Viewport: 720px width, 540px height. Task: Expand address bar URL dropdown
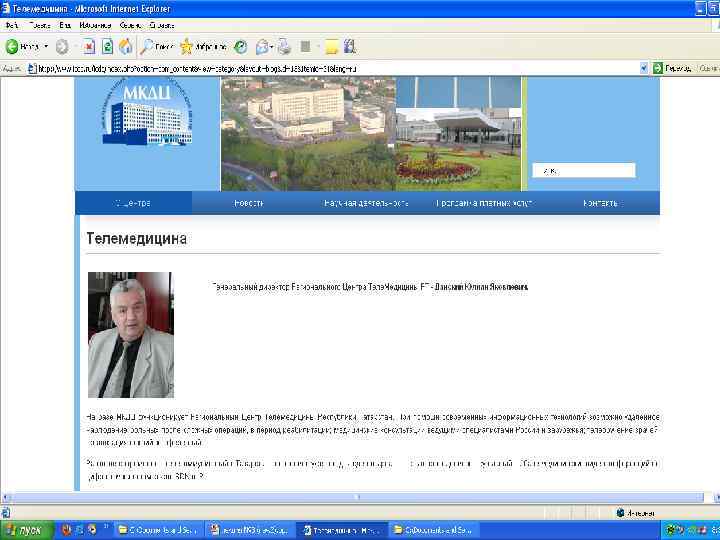coord(644,68)
